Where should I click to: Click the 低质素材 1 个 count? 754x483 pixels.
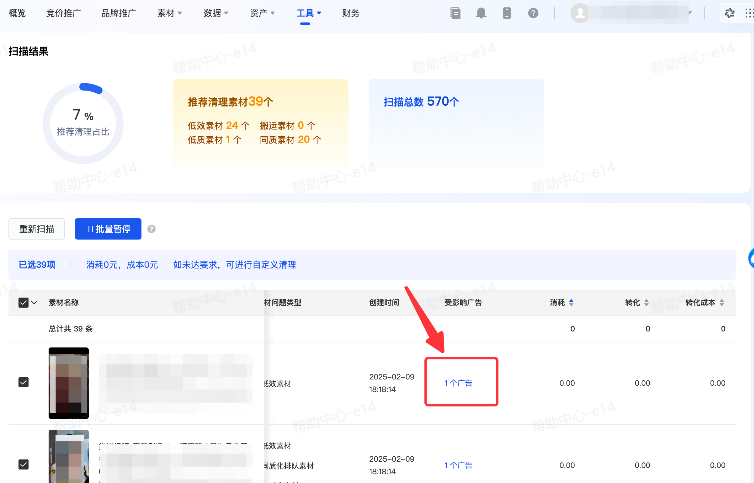click(214, 140)
